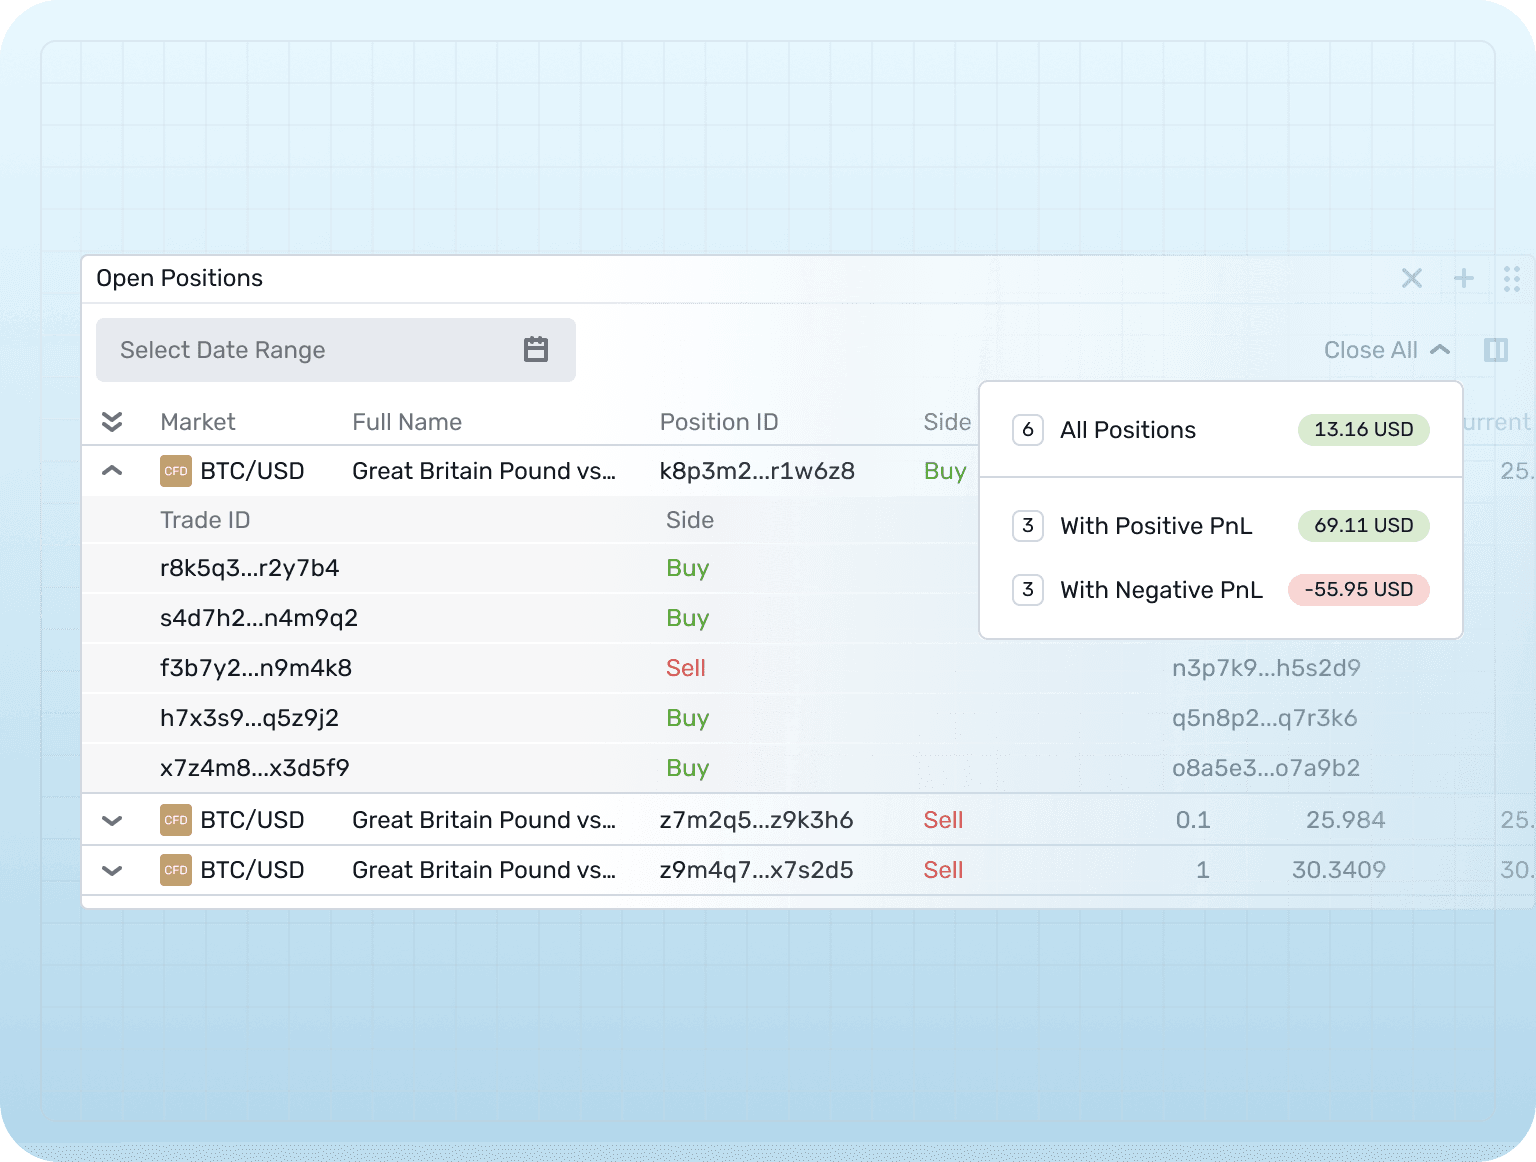Select trade h7x3s9...q5z9j2
Viewport: 1536px width, 1162px height.
pos(250,718)
